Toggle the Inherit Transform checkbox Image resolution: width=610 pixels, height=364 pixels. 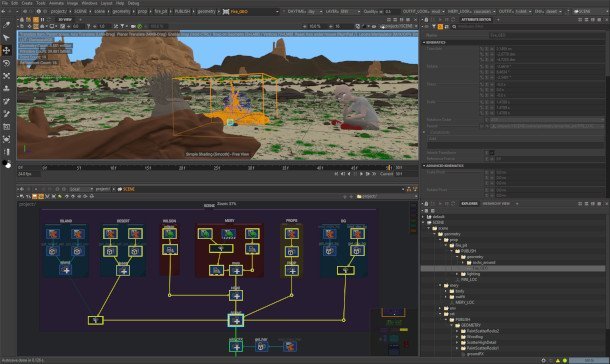click(x=491, y=153)
